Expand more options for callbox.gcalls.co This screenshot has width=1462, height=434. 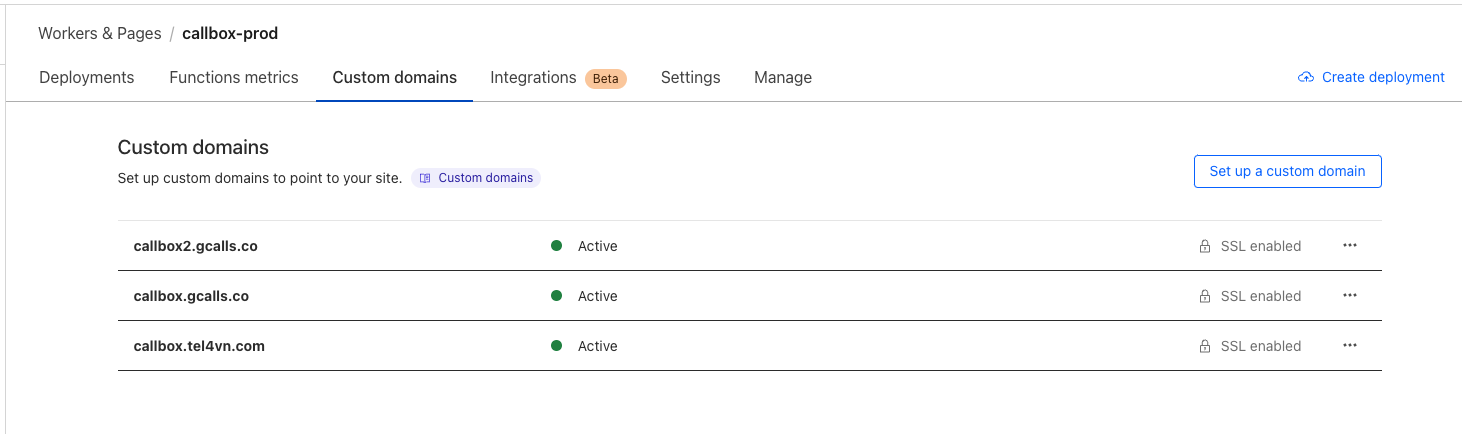[1350, 296]
